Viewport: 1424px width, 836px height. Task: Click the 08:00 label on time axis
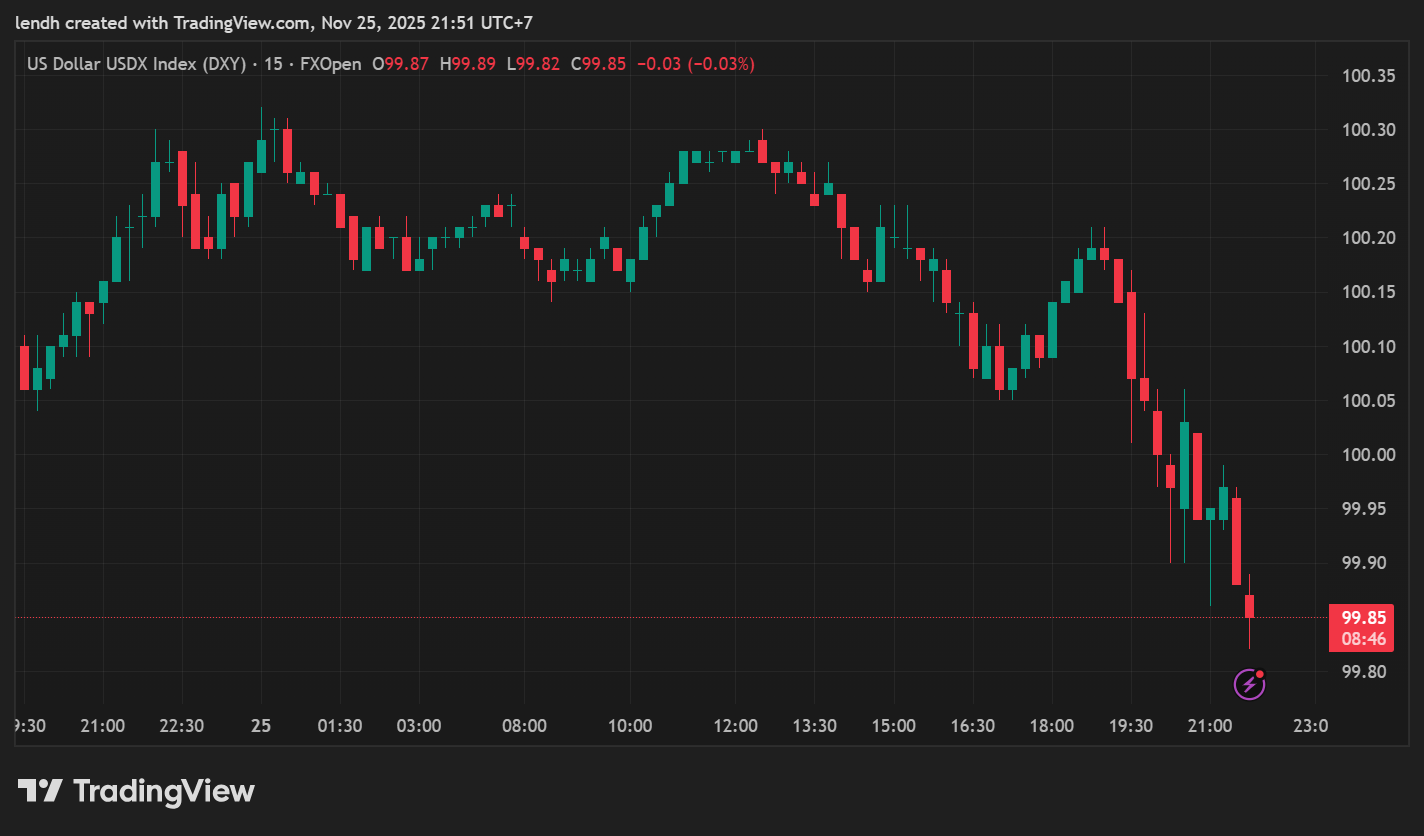524,726
